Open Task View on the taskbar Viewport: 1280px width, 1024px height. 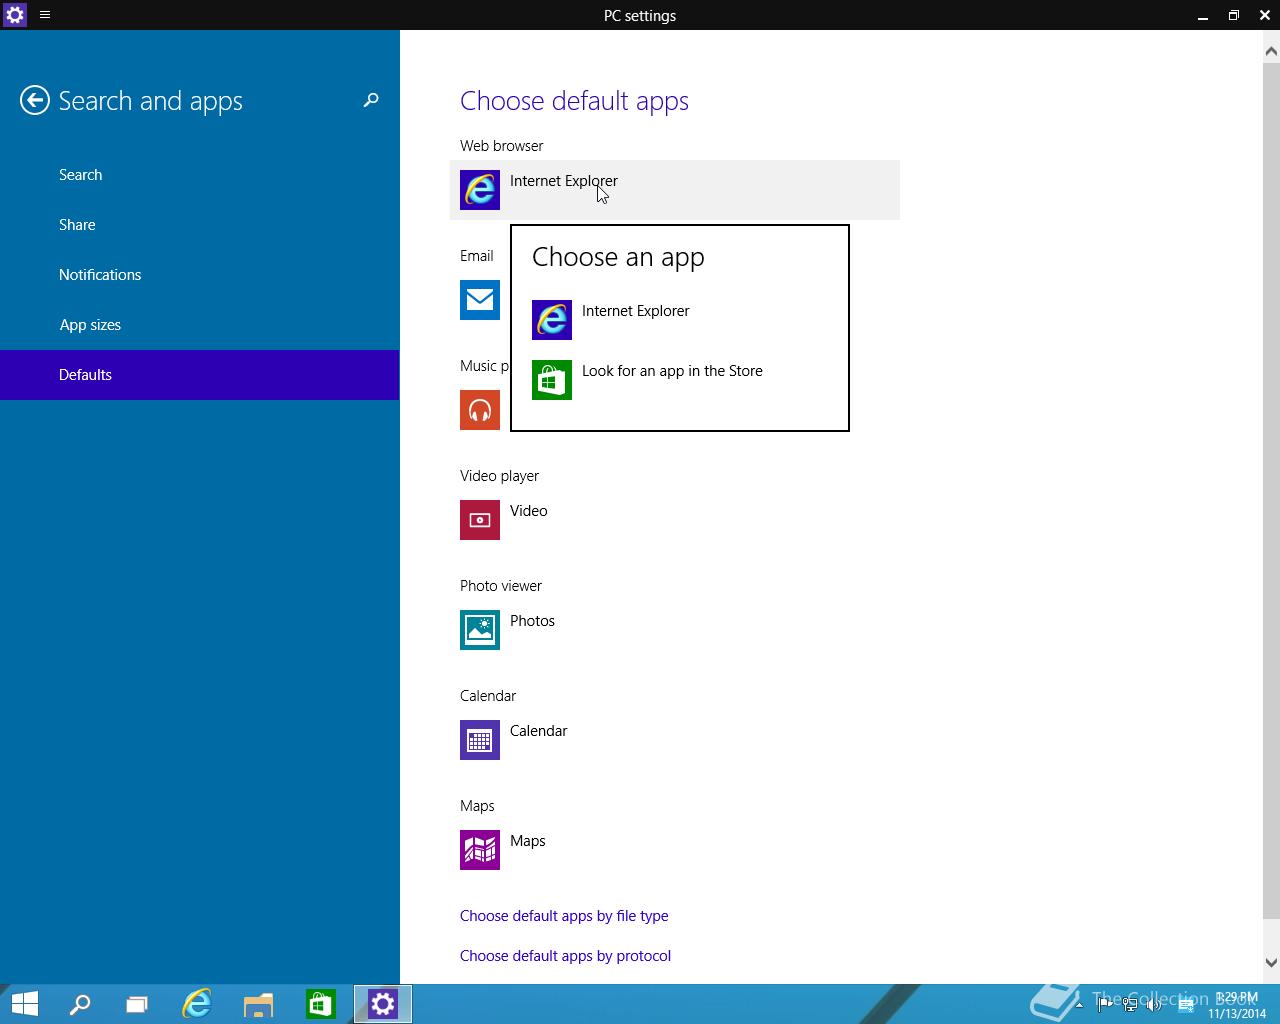click(137, 1004)
